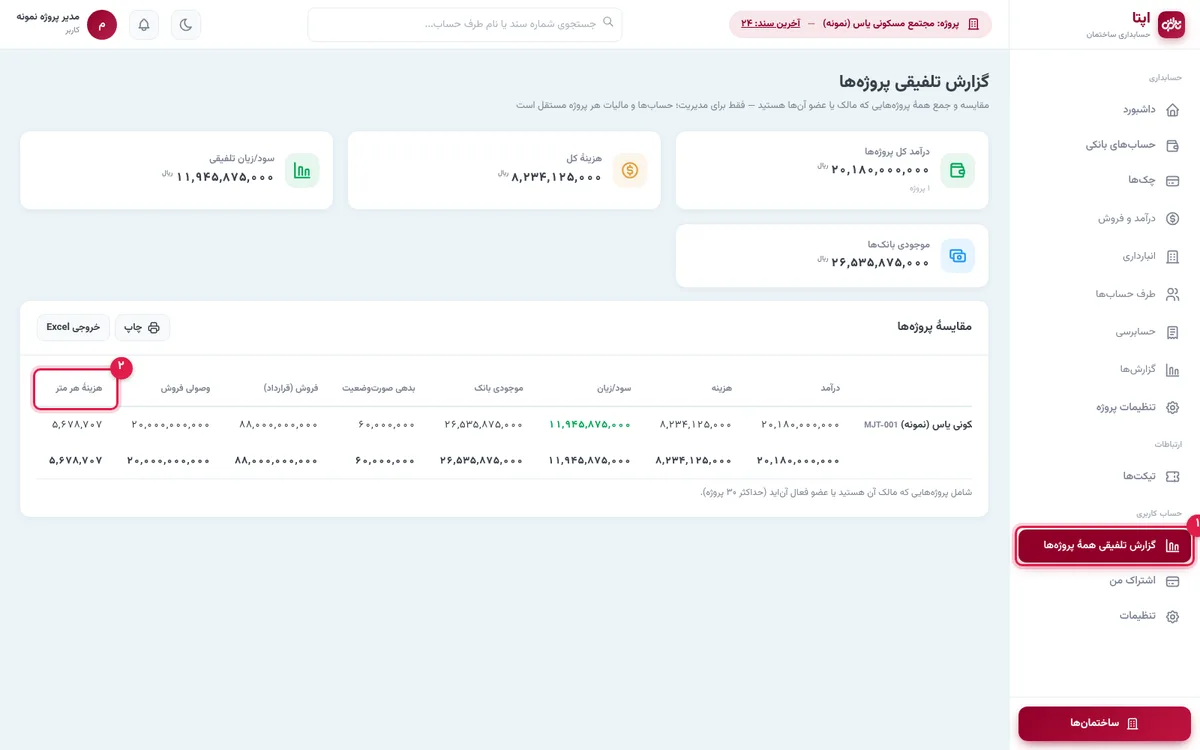The height and width of the screenshot is (750, 1200).
Task: Click the موجودی بانک column header
Action: (496, 388)
